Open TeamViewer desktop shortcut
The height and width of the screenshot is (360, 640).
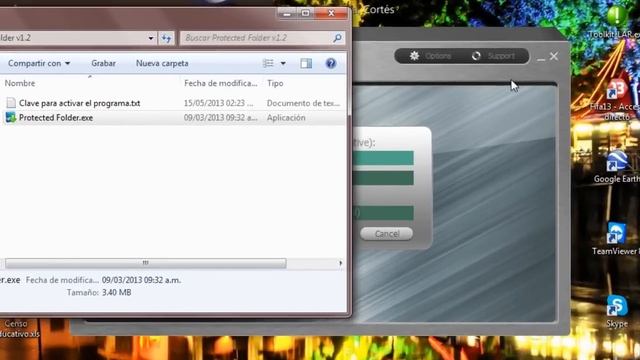coord(616,239)
